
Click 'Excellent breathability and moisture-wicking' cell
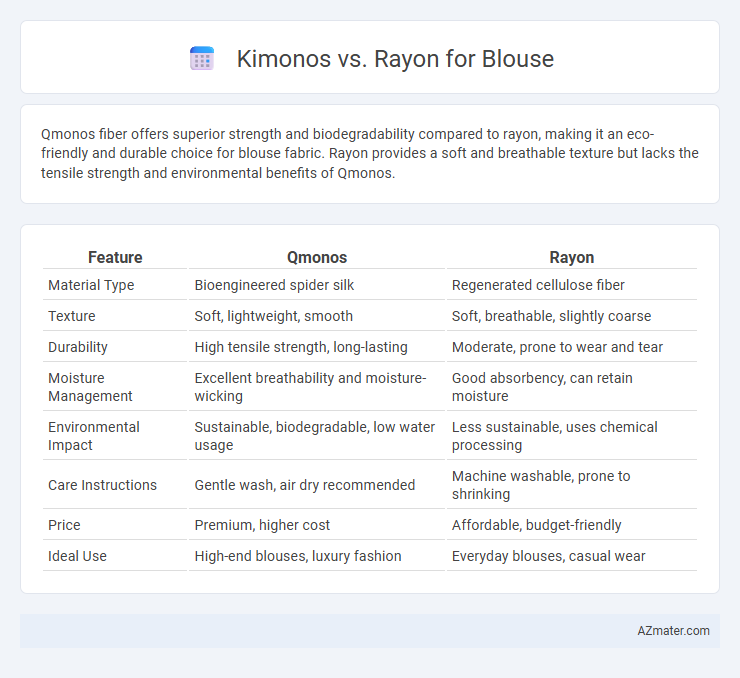310,387
